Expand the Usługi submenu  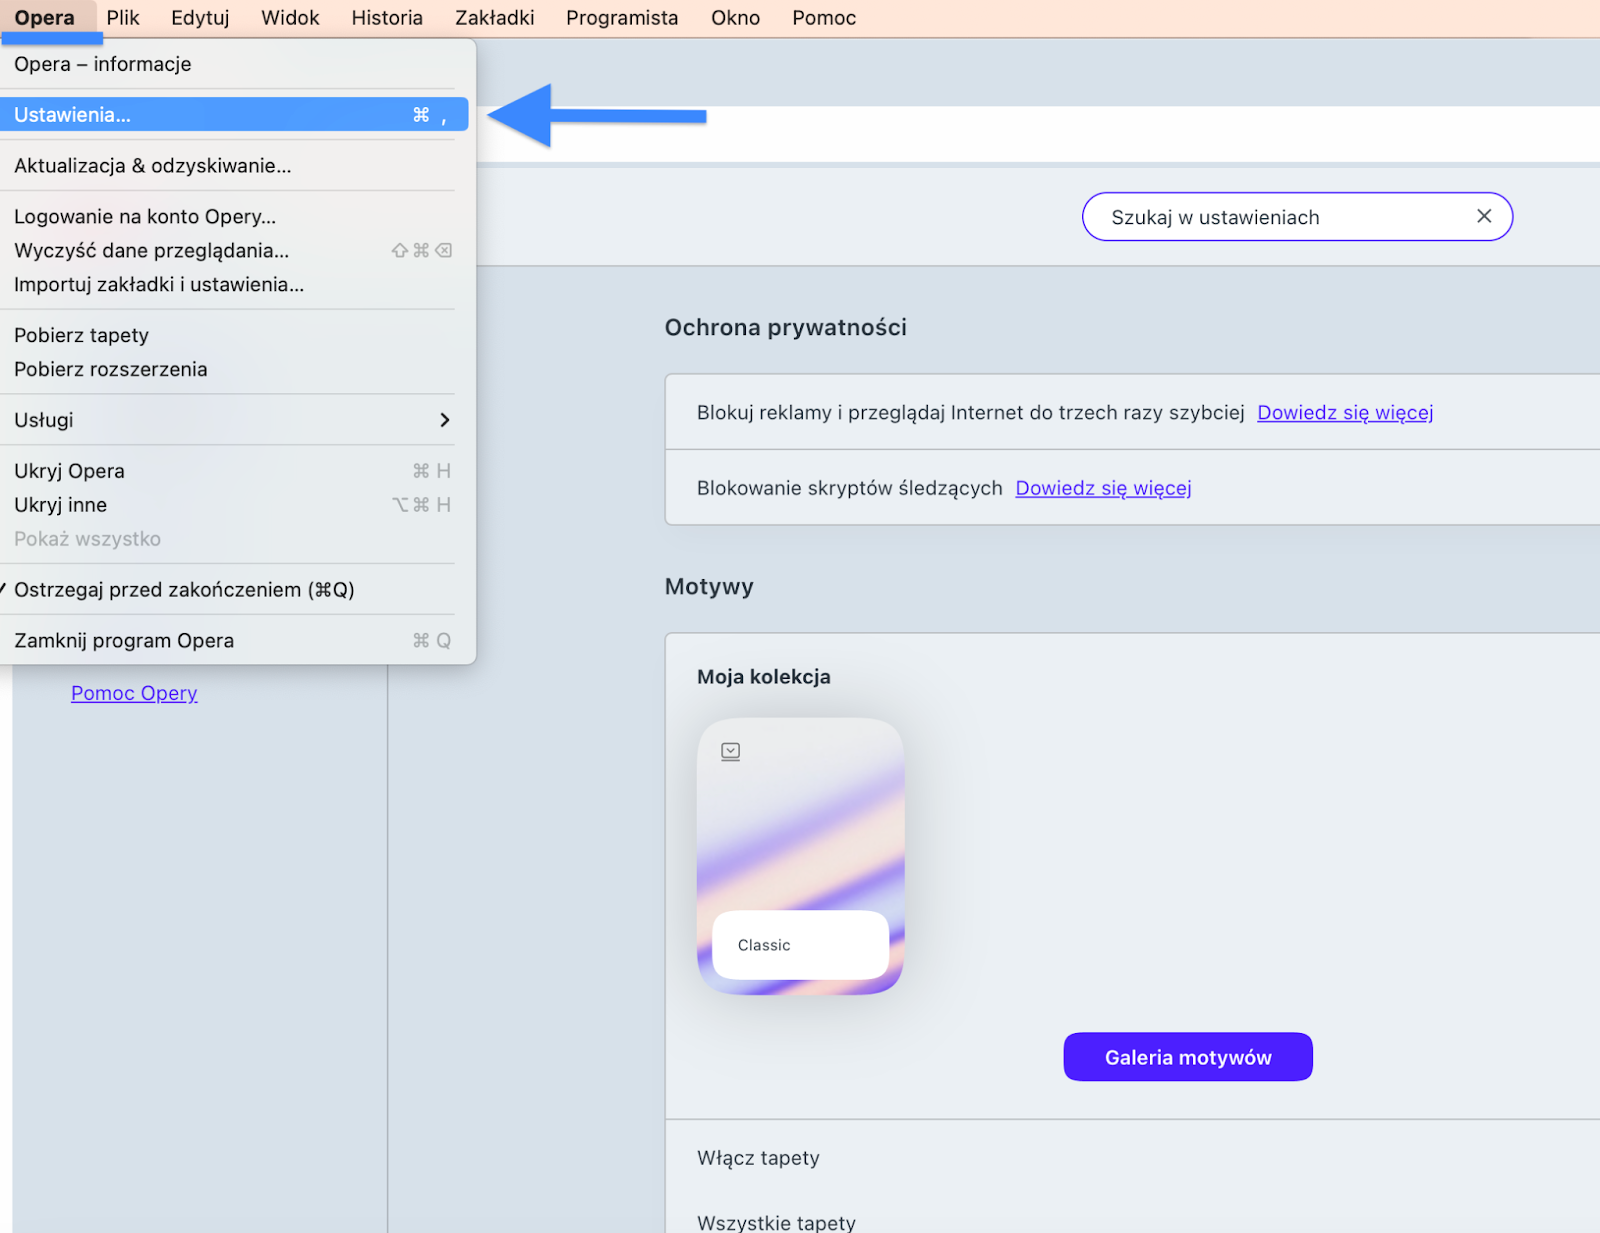pos(234,421)
